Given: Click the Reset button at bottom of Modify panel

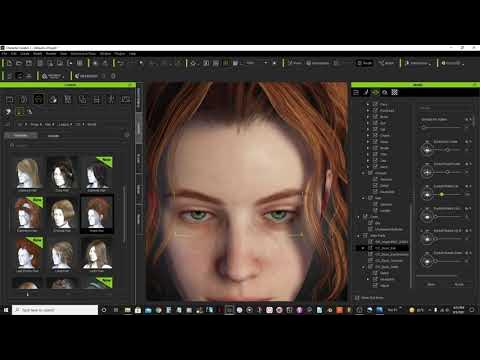Looking at the screenshot, I should pos(459,284).
